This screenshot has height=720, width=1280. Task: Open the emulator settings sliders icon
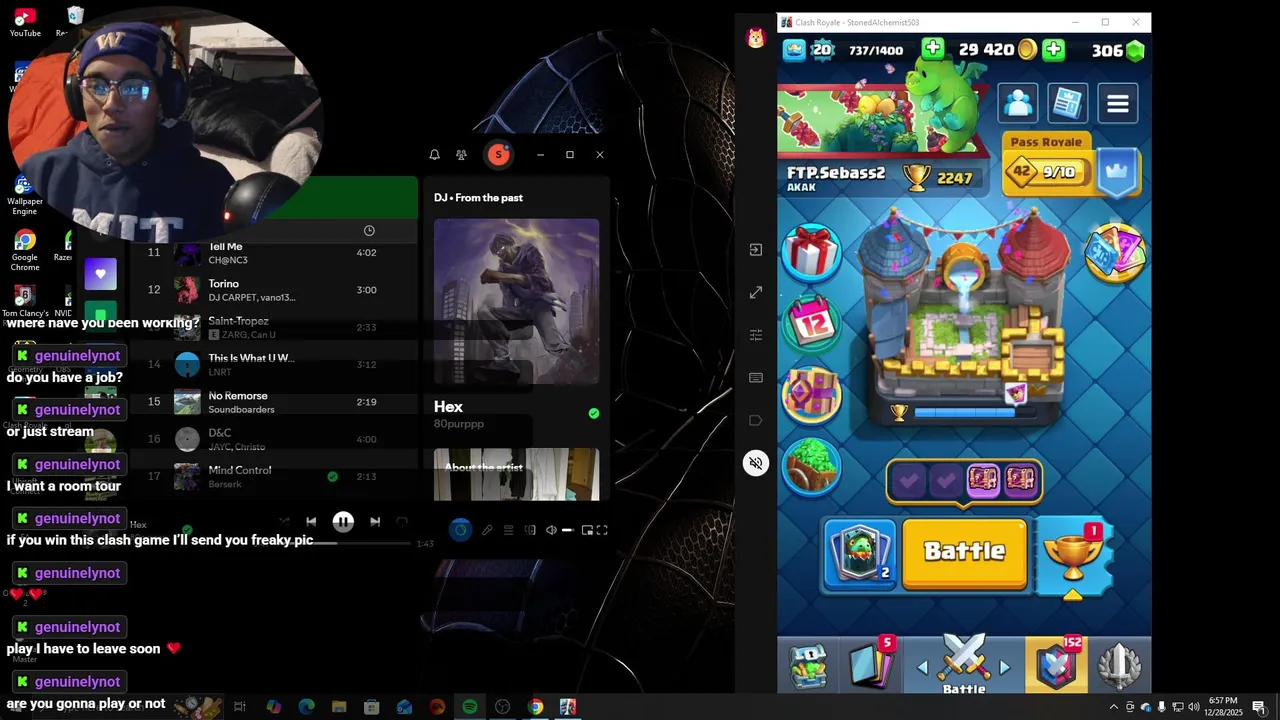click(x=756, y=335)
